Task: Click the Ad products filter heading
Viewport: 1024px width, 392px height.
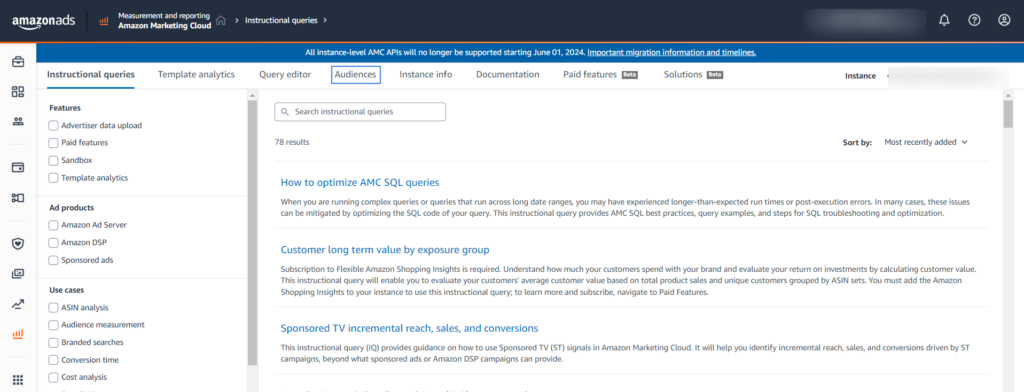Action: click(x=72, y=208)
